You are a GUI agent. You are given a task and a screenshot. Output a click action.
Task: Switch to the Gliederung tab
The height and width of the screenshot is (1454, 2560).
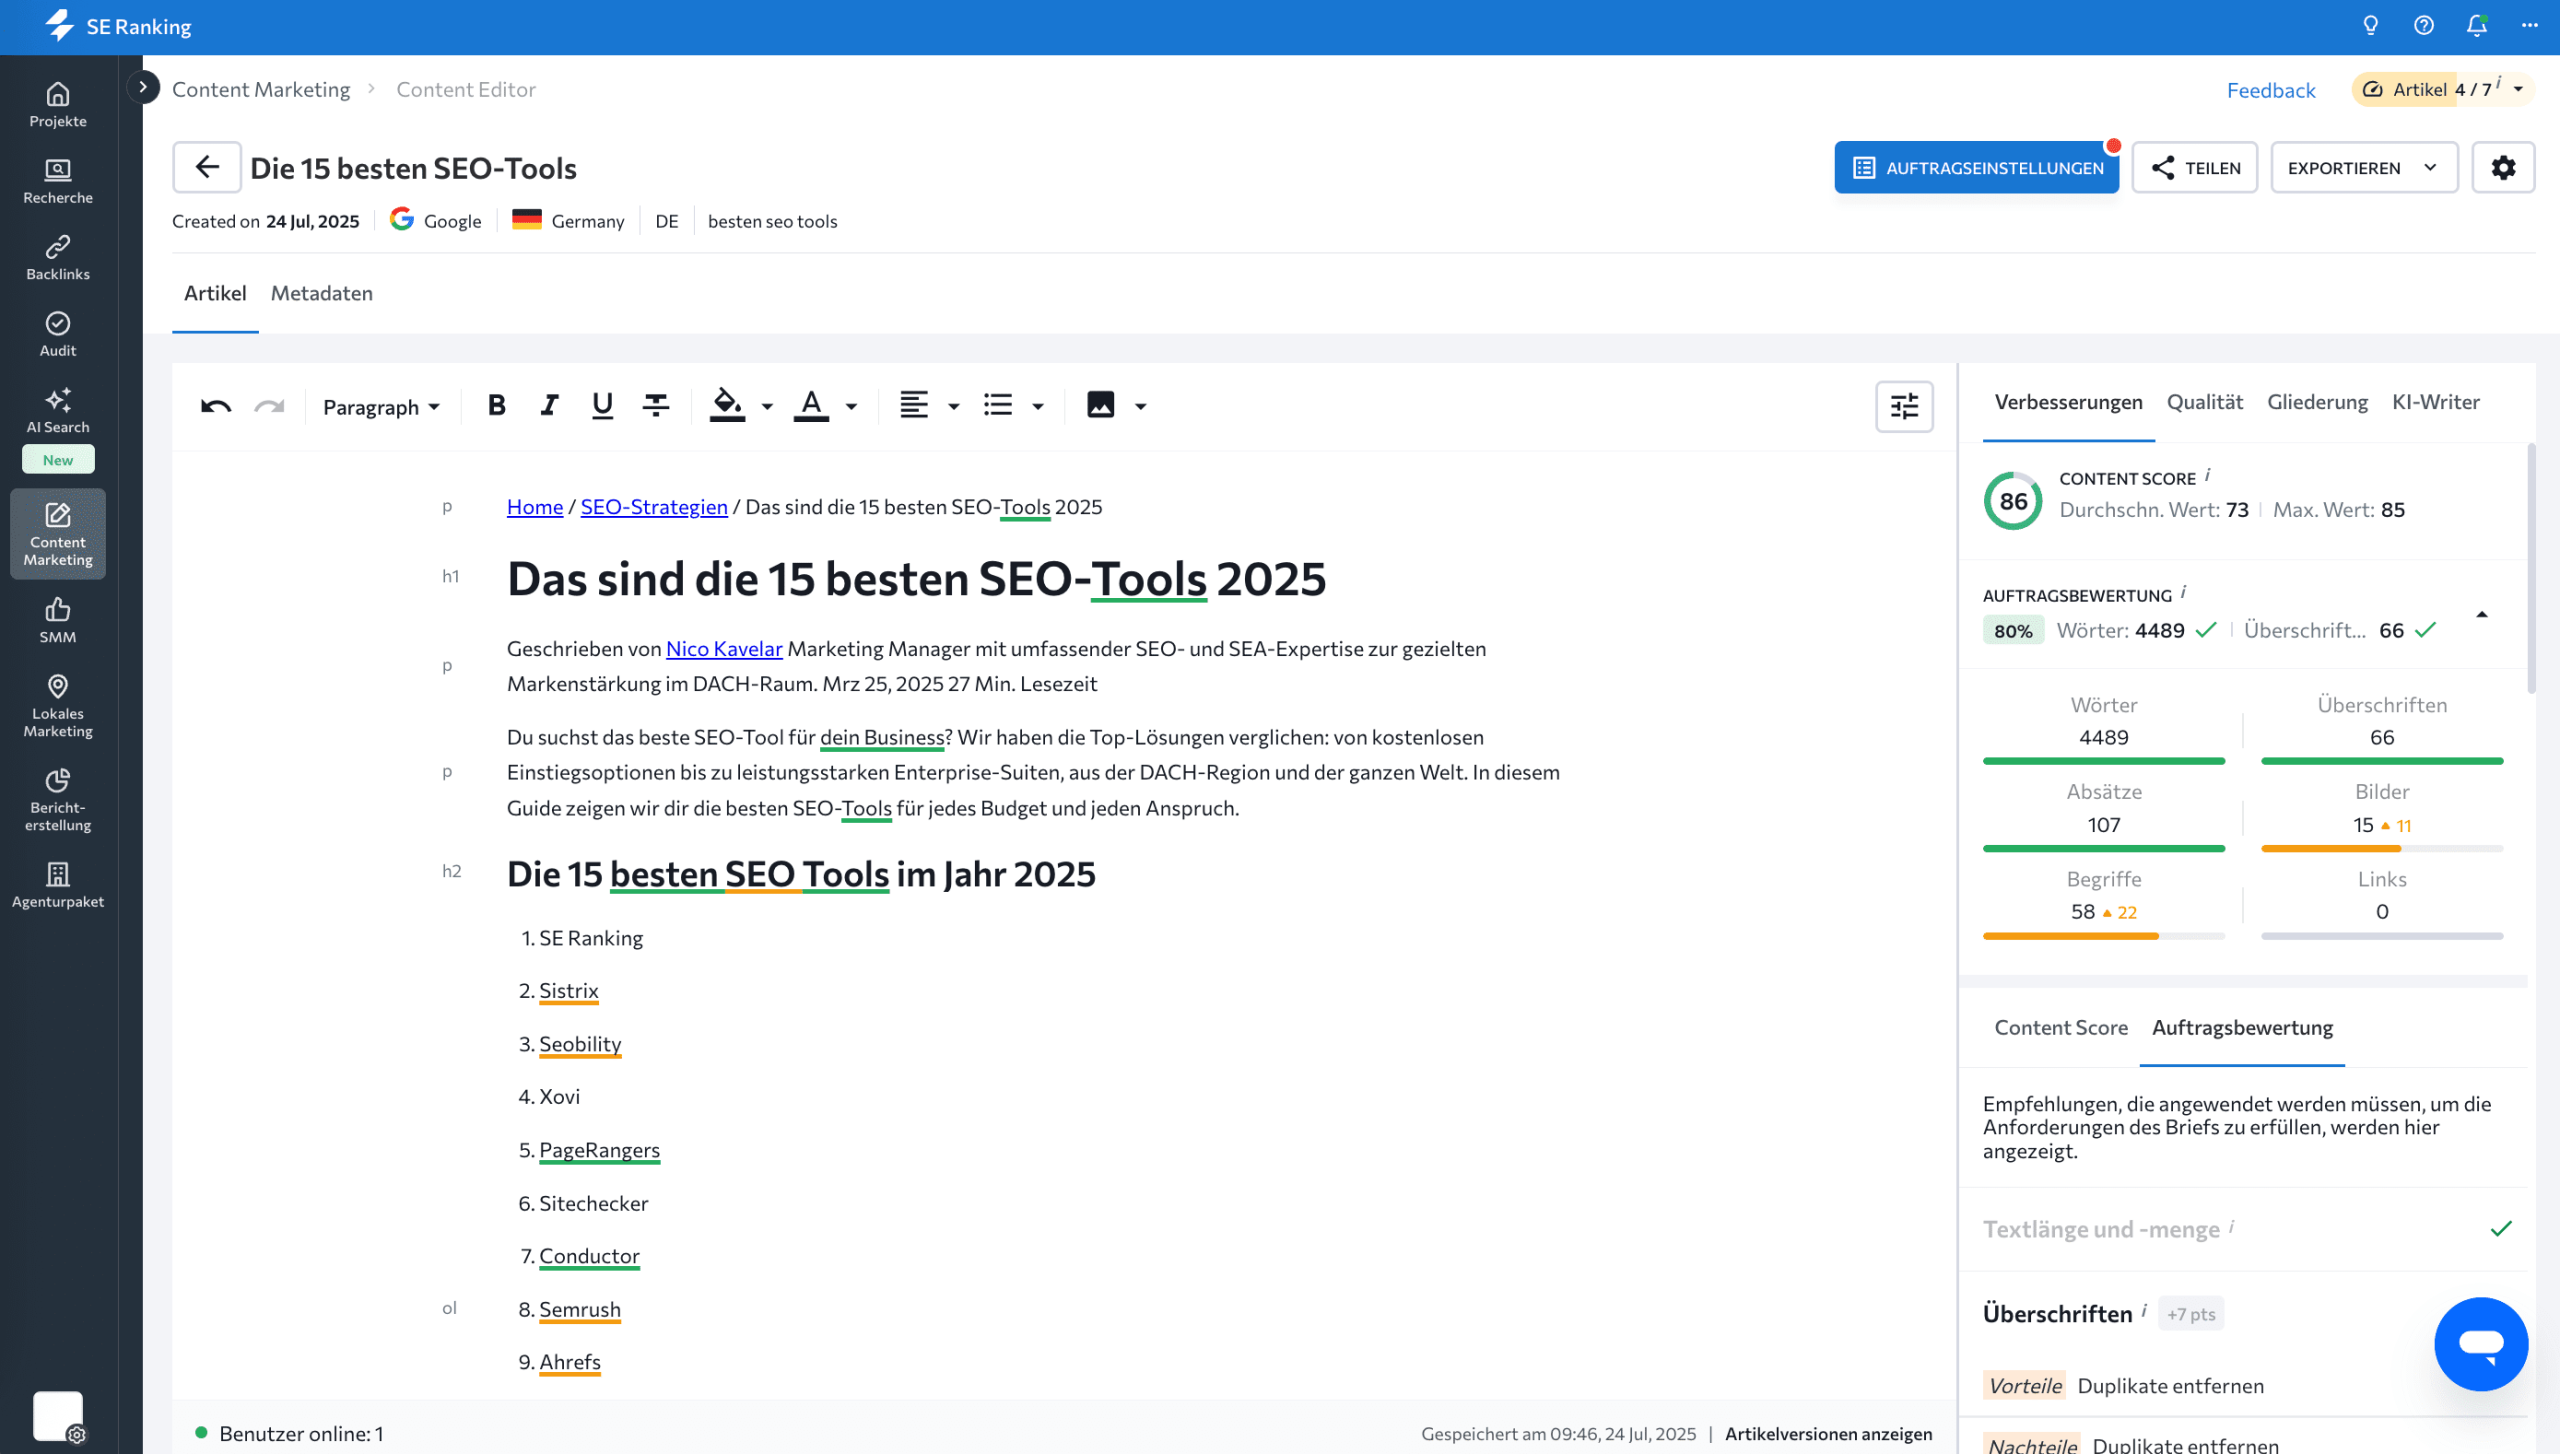click(2317, 402)
